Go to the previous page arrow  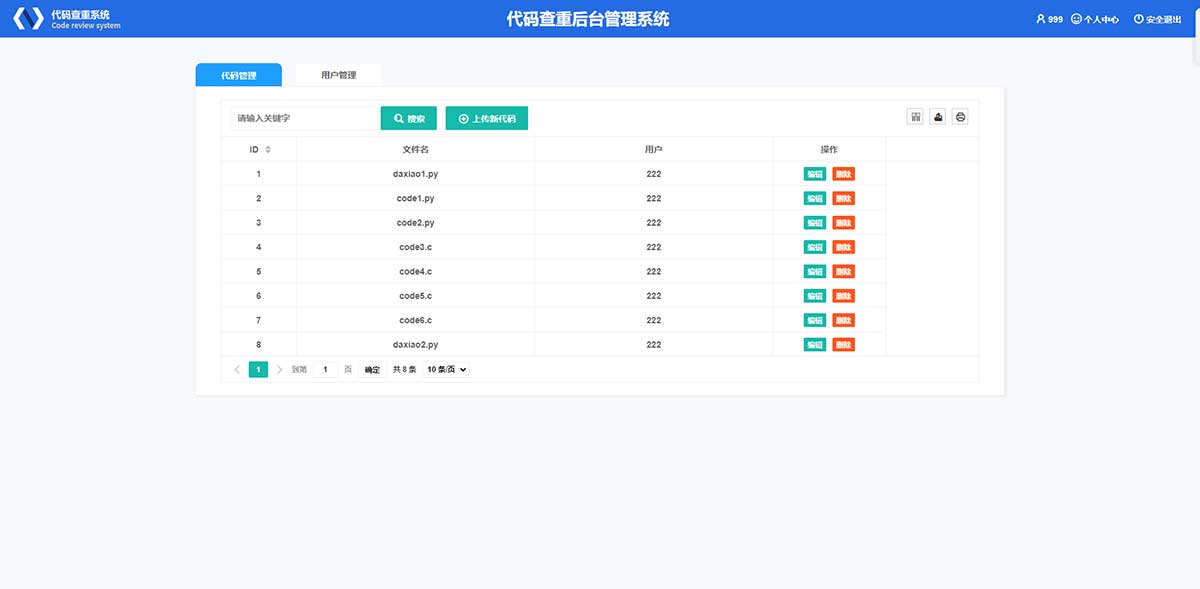coord(237,369)
